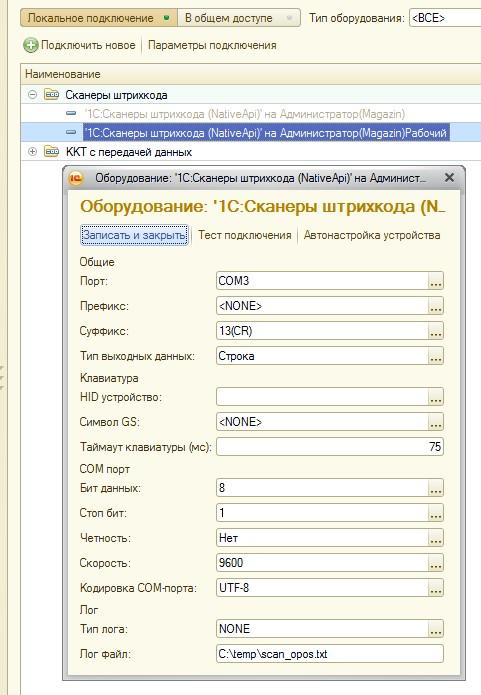This screenshot has height=695, width=481.
Task: Open the Скорость selection ellipsis button
Action: click(x=436, y=563)
